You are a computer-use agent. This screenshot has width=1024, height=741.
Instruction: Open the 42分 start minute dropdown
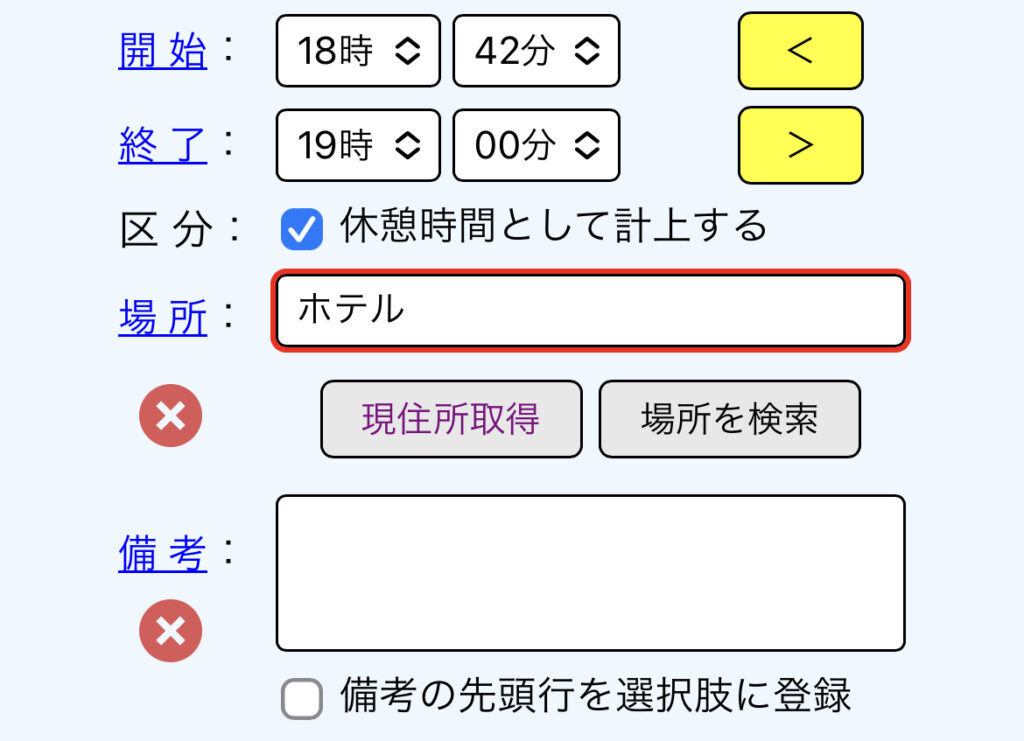[x=536, y=51]
